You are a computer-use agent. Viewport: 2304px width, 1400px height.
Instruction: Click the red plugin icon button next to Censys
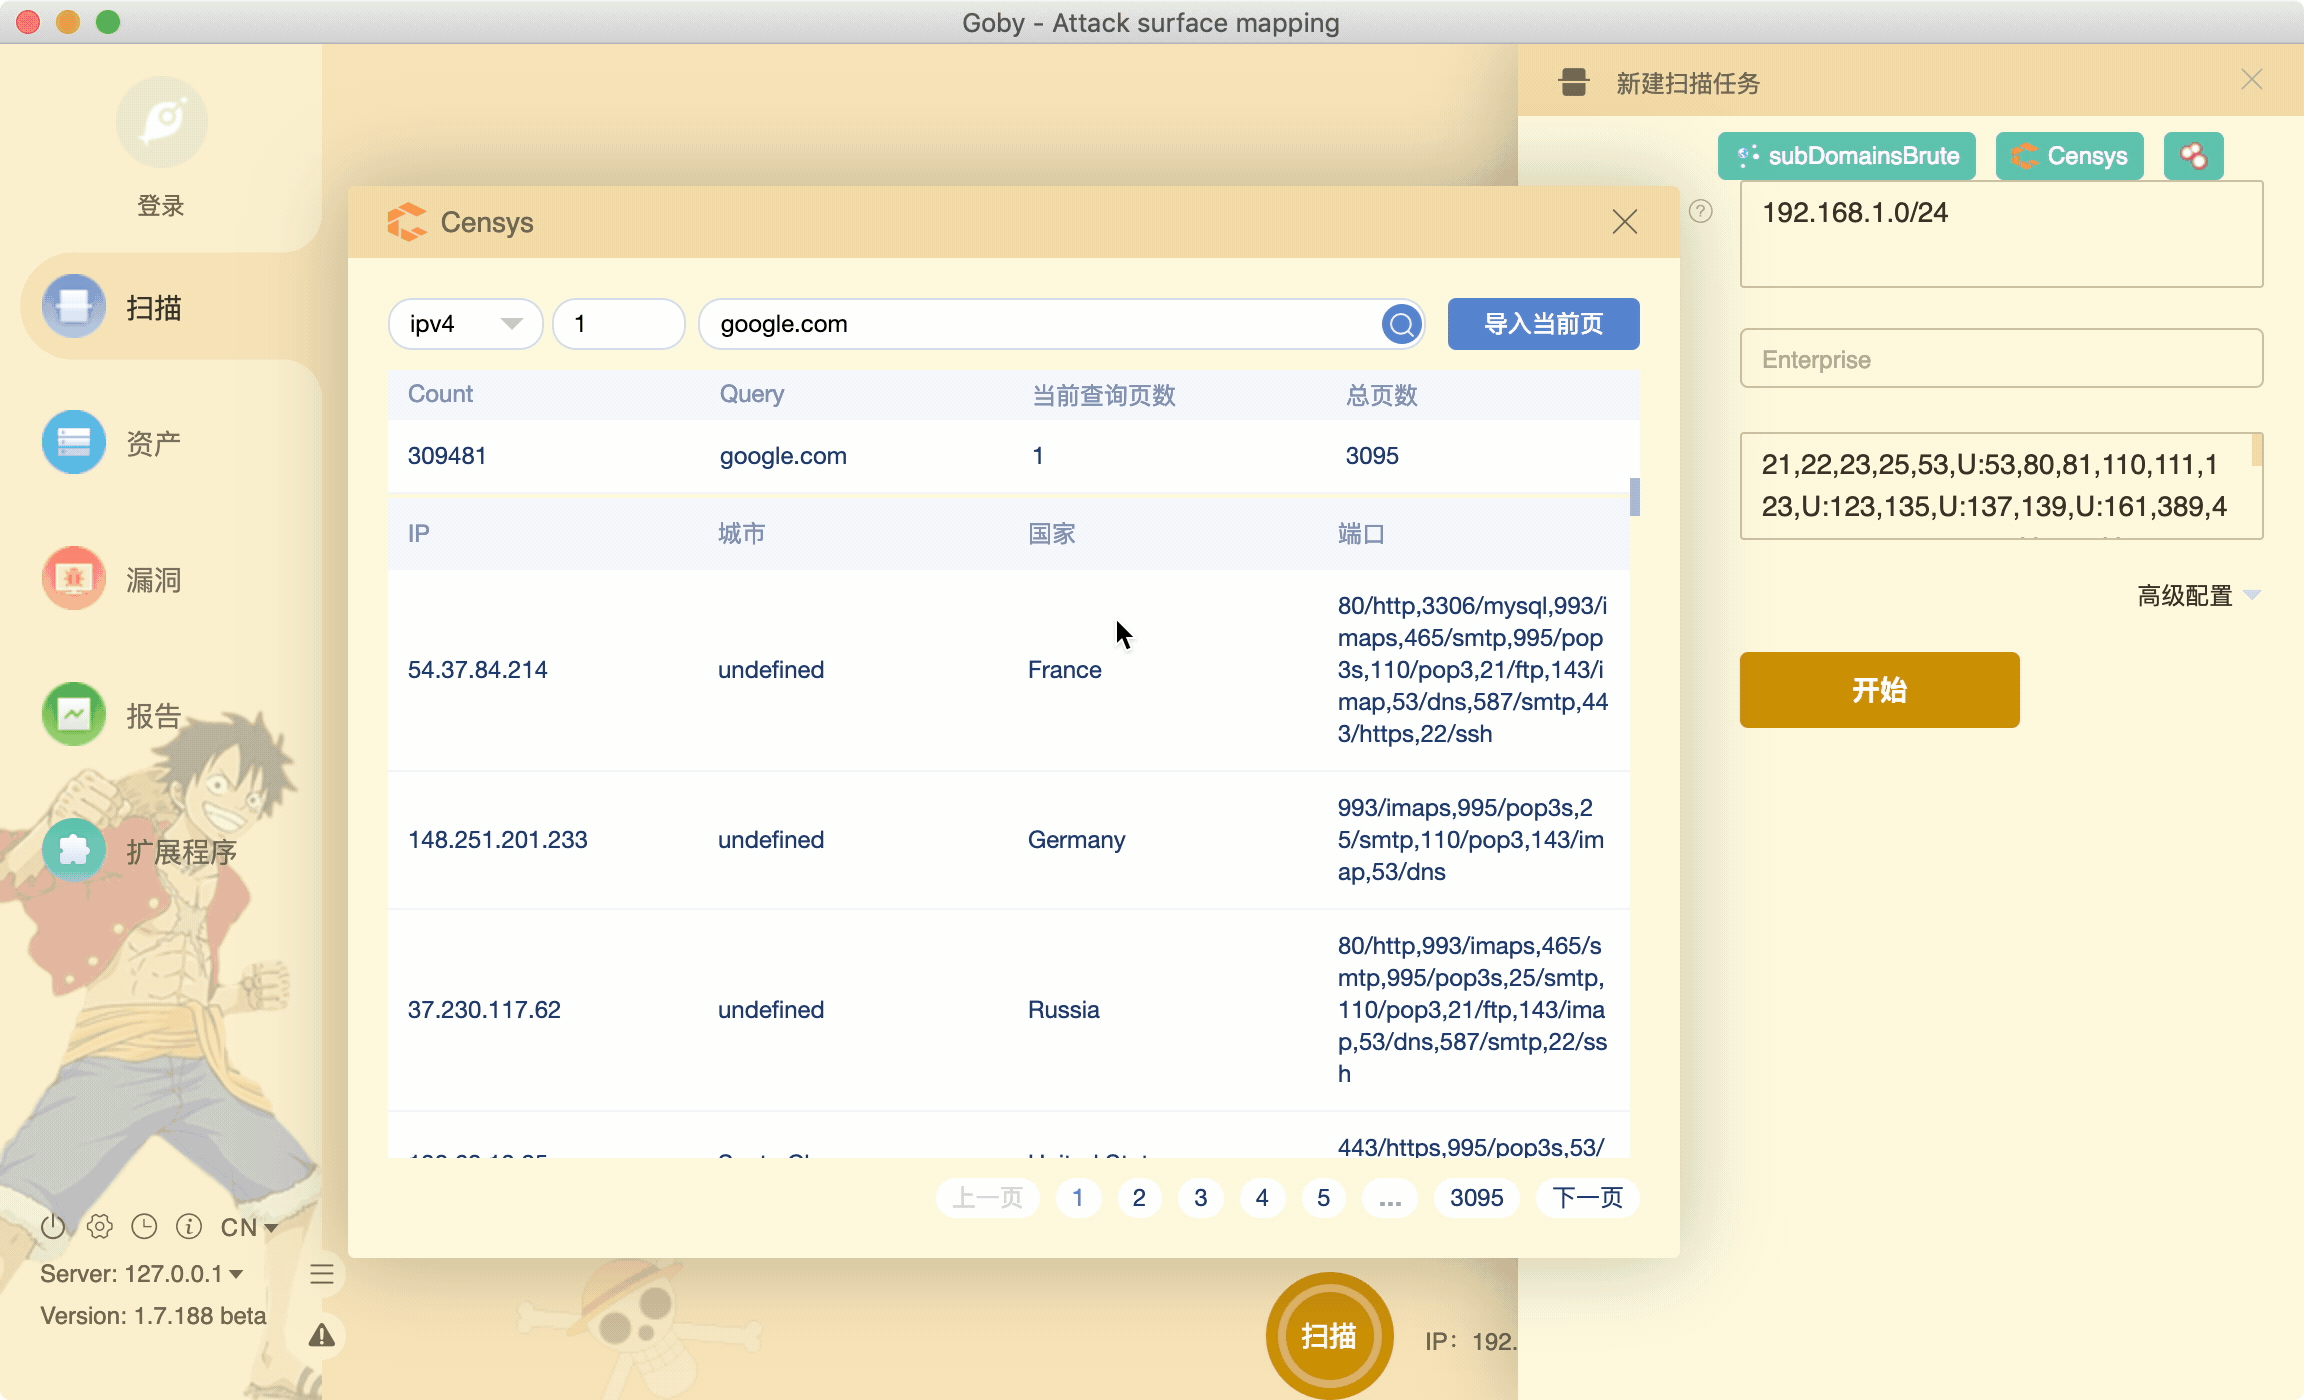(x=2193, y=156)
